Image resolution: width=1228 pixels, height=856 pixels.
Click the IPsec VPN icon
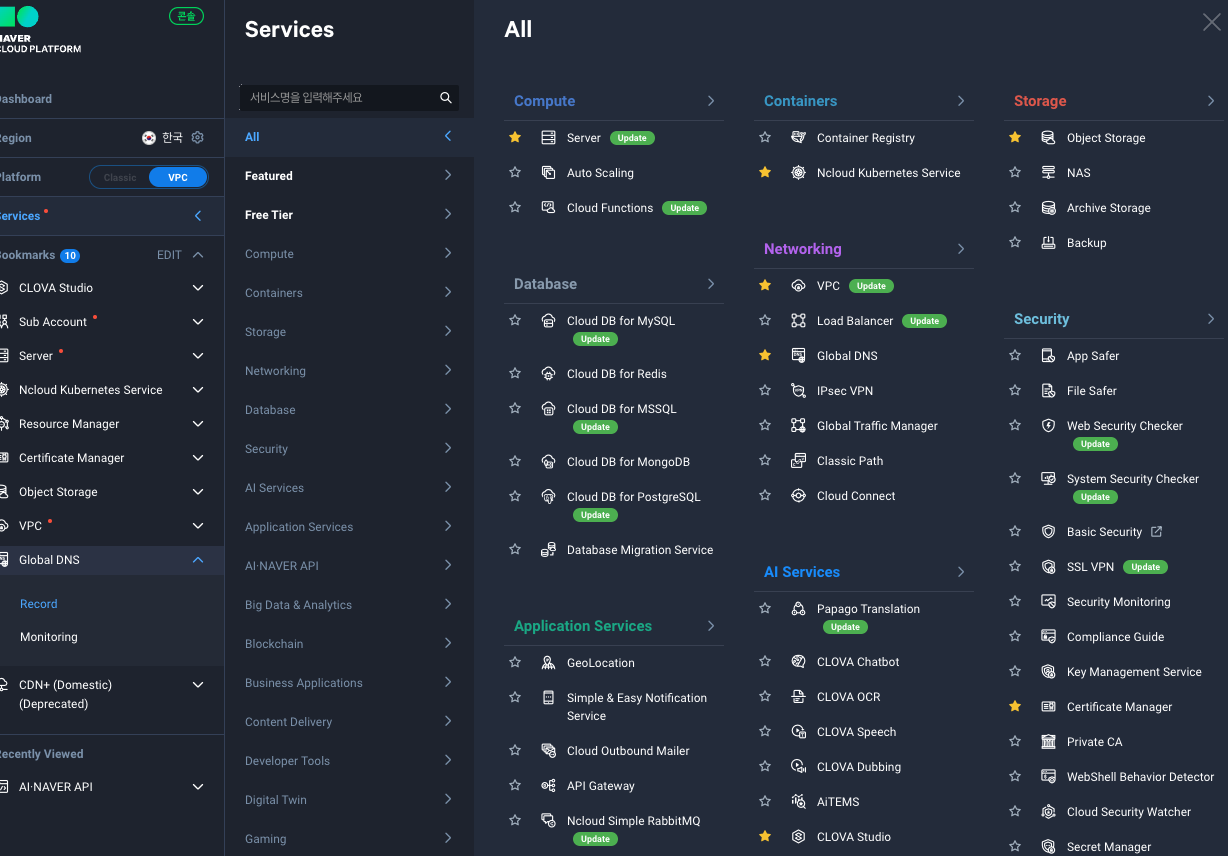798,391
